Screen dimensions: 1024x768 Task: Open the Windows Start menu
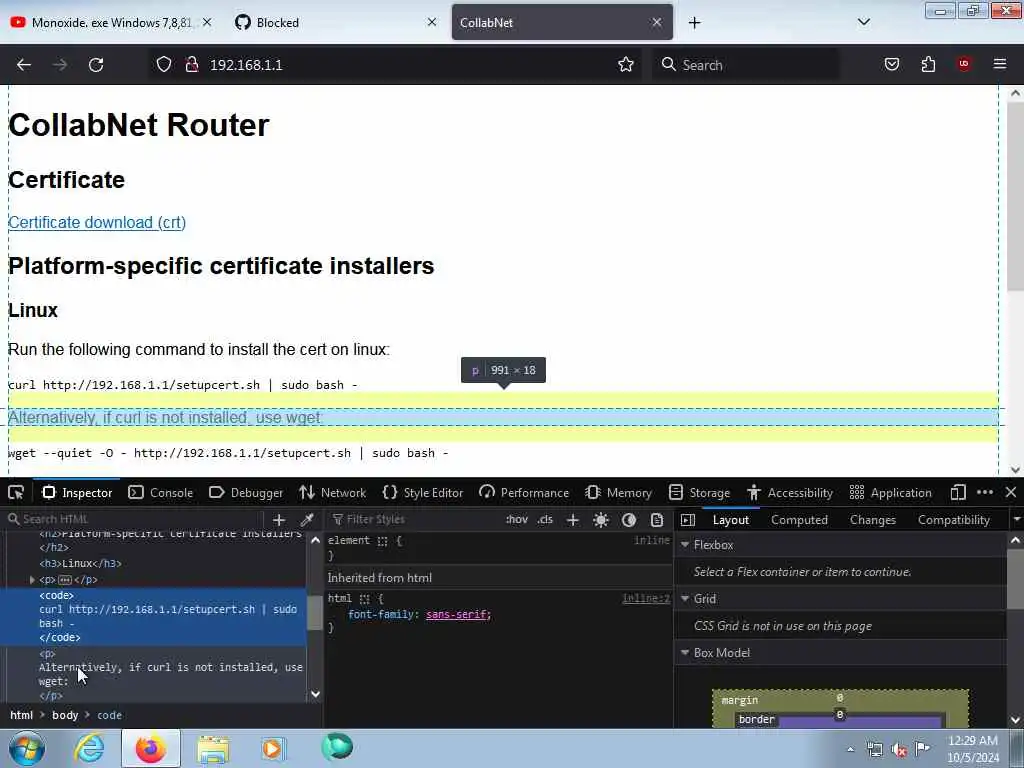[27, 748]
